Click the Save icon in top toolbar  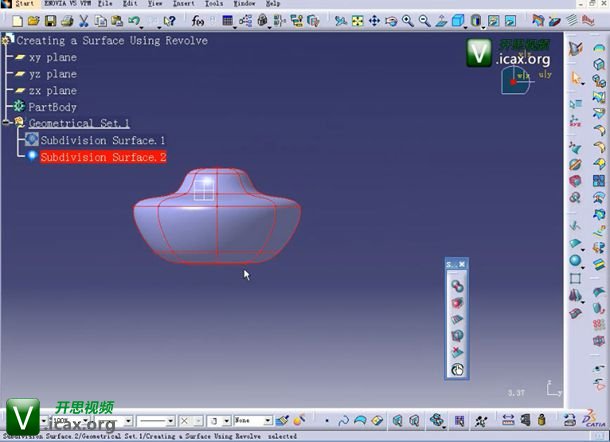50,20
